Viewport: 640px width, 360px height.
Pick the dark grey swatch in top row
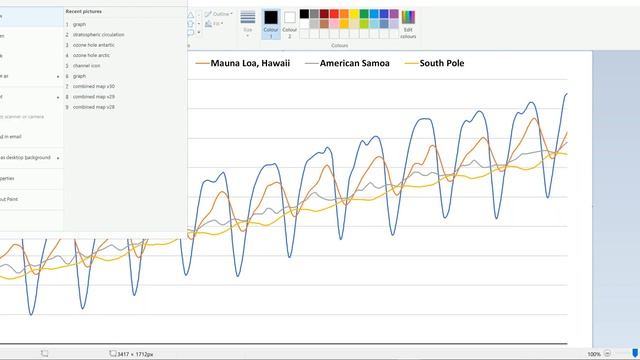coord(314,14)
